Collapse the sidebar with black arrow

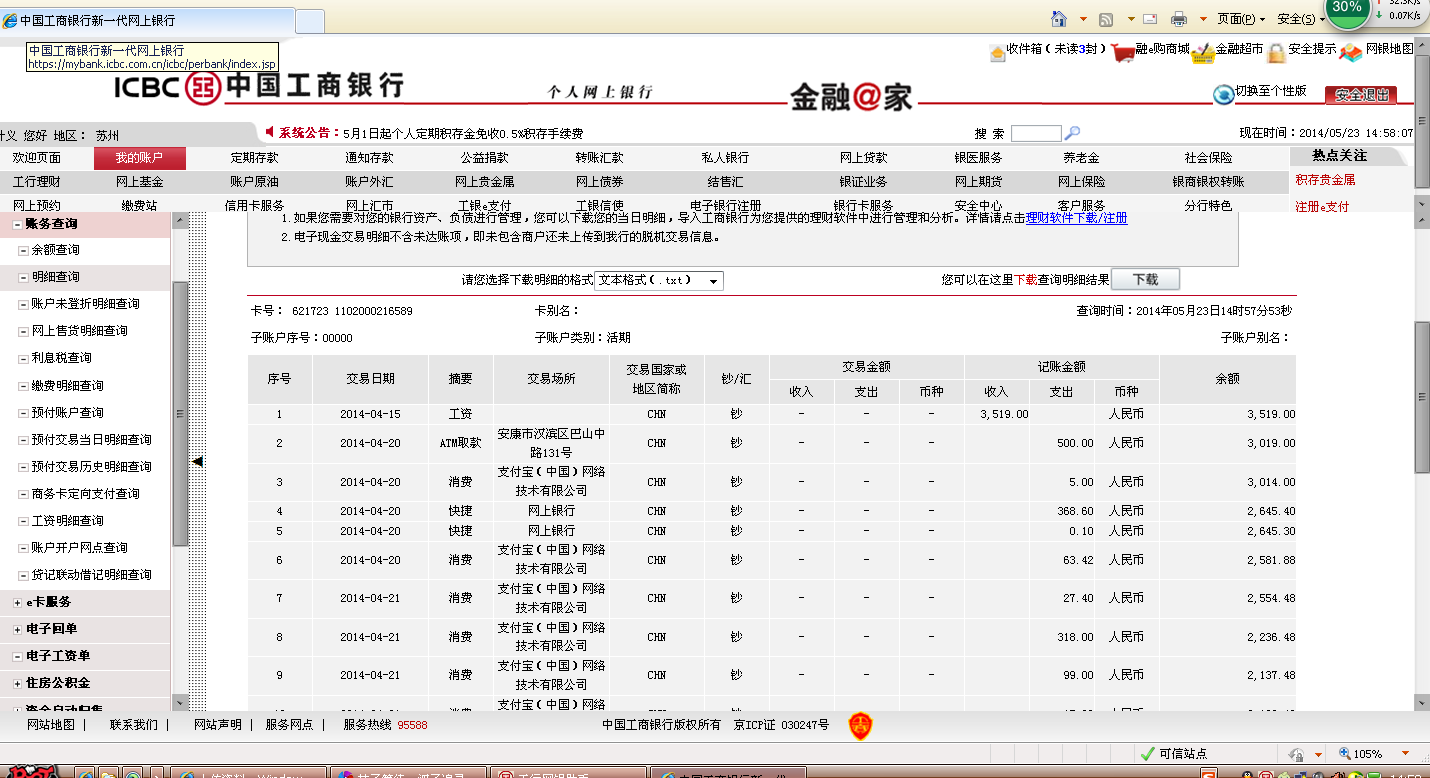pyautogui.click(x=198, y=461)
